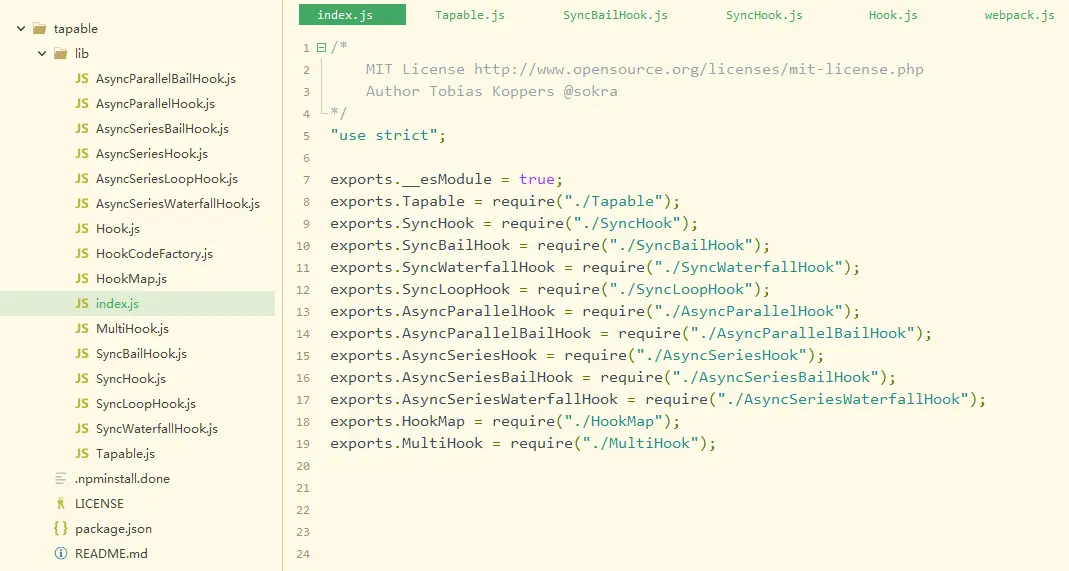1069x571 pixels.
Task: Collapse the tapable folder chevron
Action: (21, 29)
